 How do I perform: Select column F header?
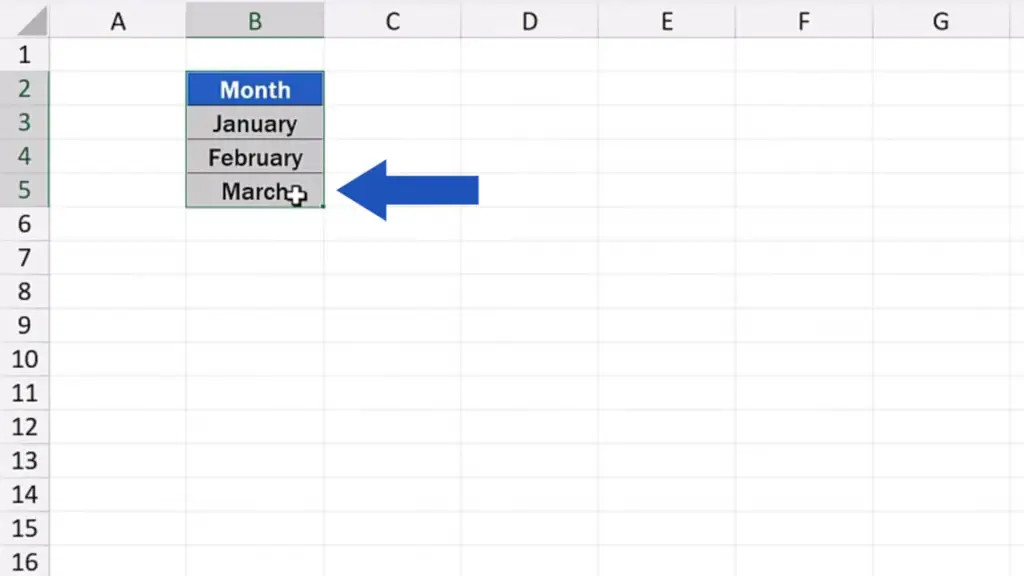[x=804, y=20]
